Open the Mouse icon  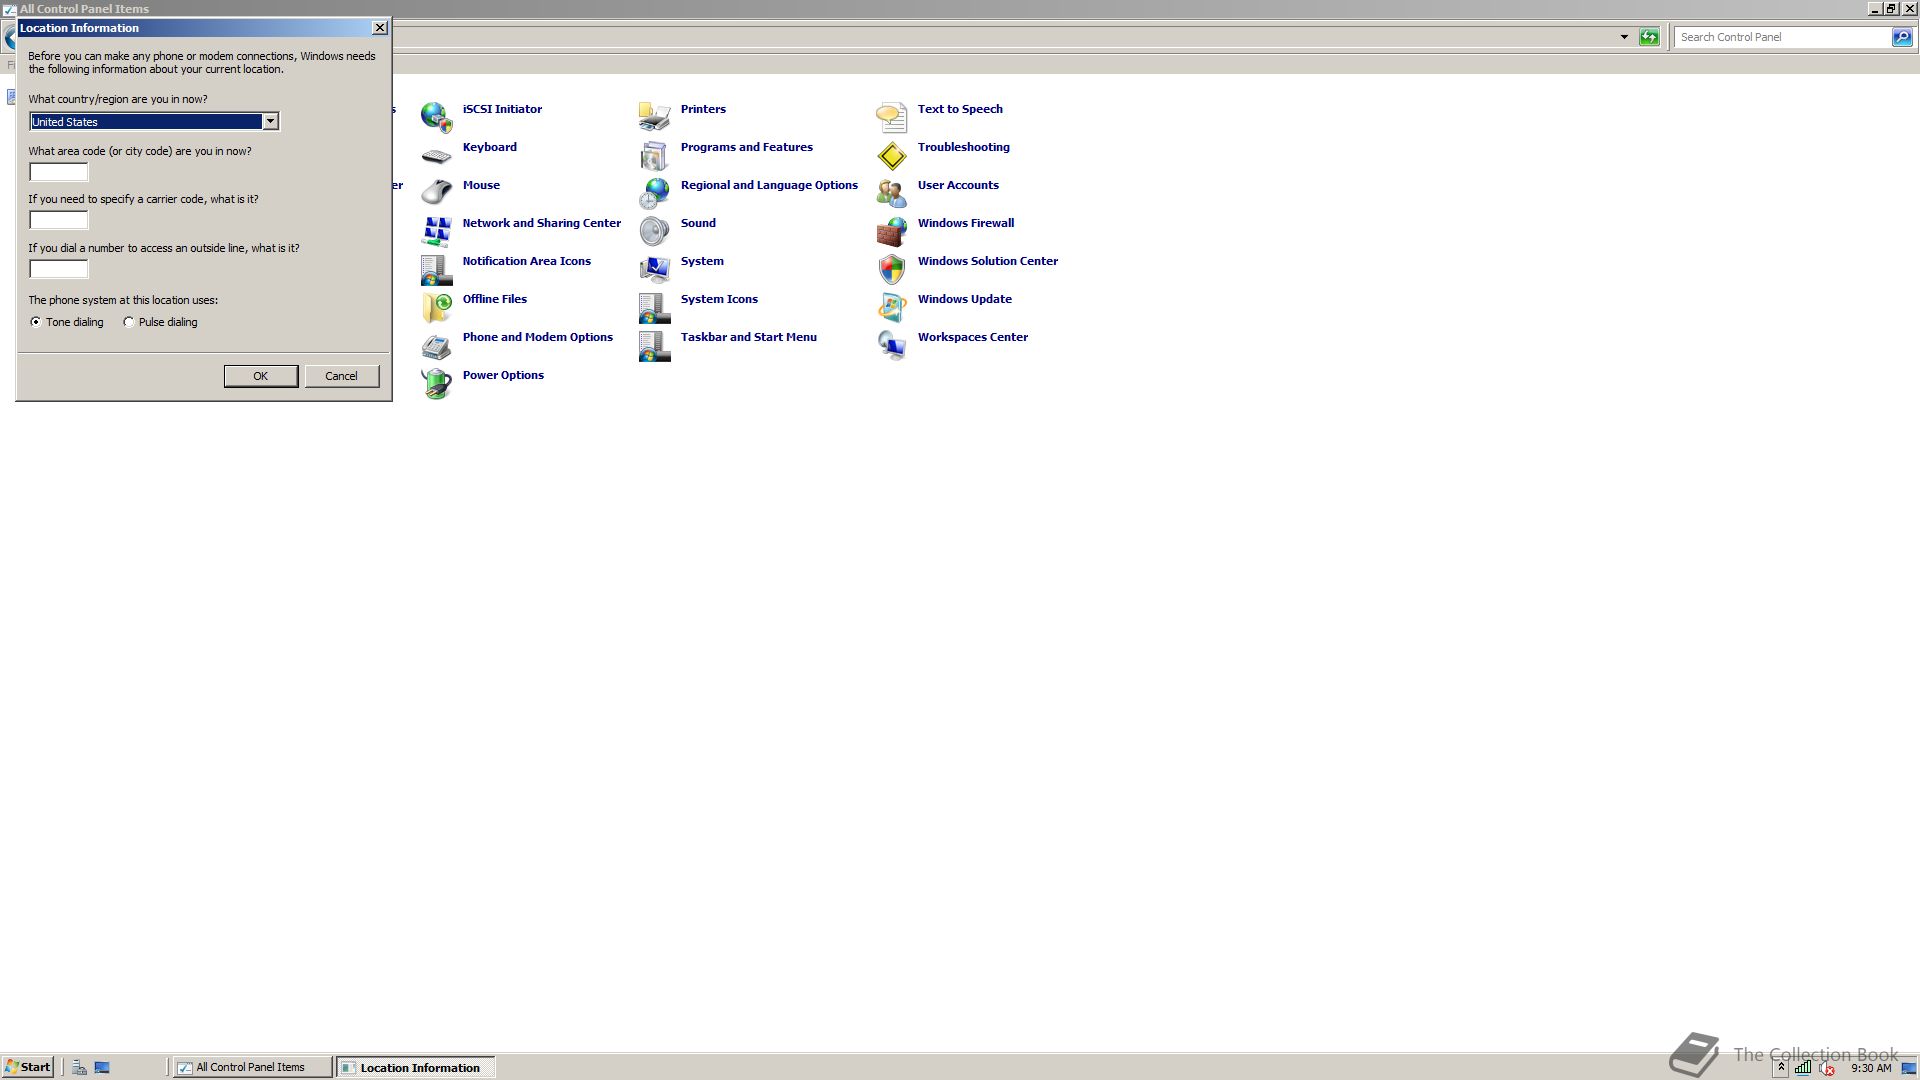coord(436,191)
